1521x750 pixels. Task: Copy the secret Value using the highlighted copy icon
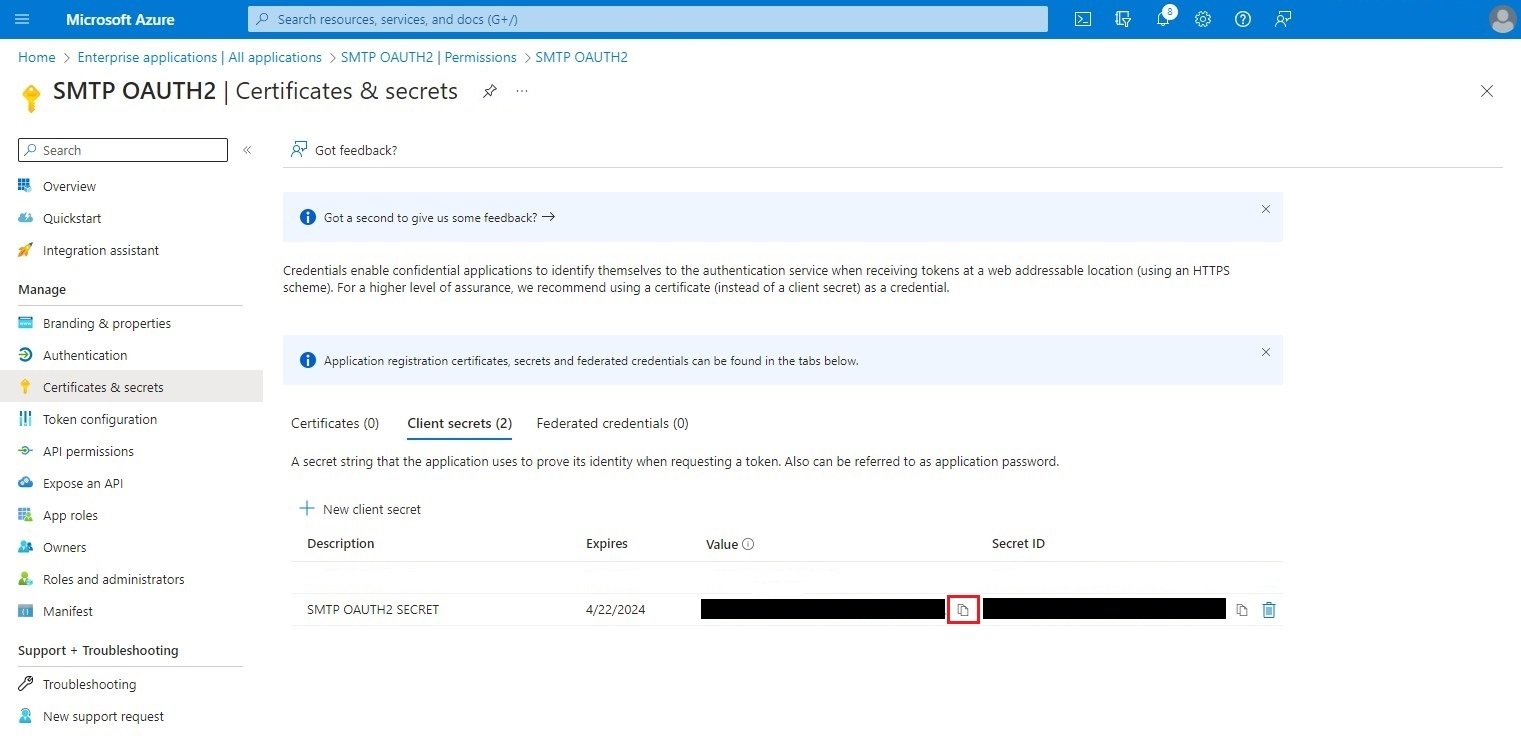point(962,609)
